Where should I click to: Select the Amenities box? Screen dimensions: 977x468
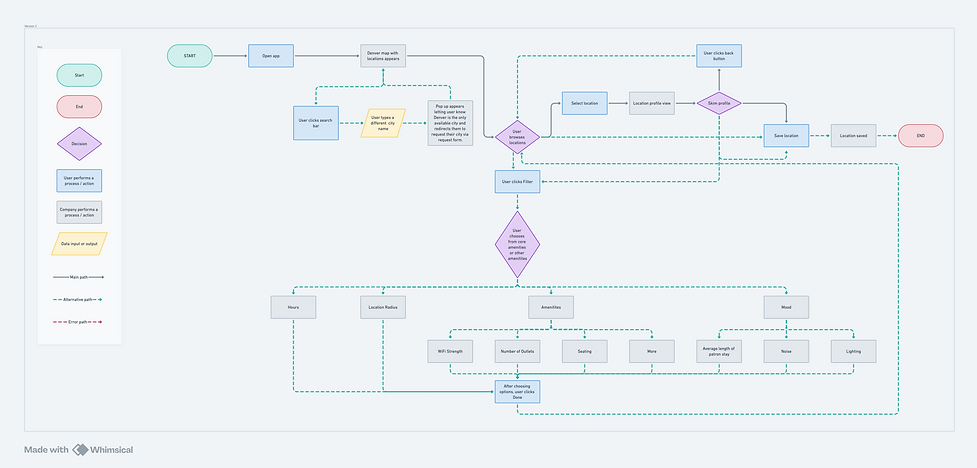[x=551, y=307]
